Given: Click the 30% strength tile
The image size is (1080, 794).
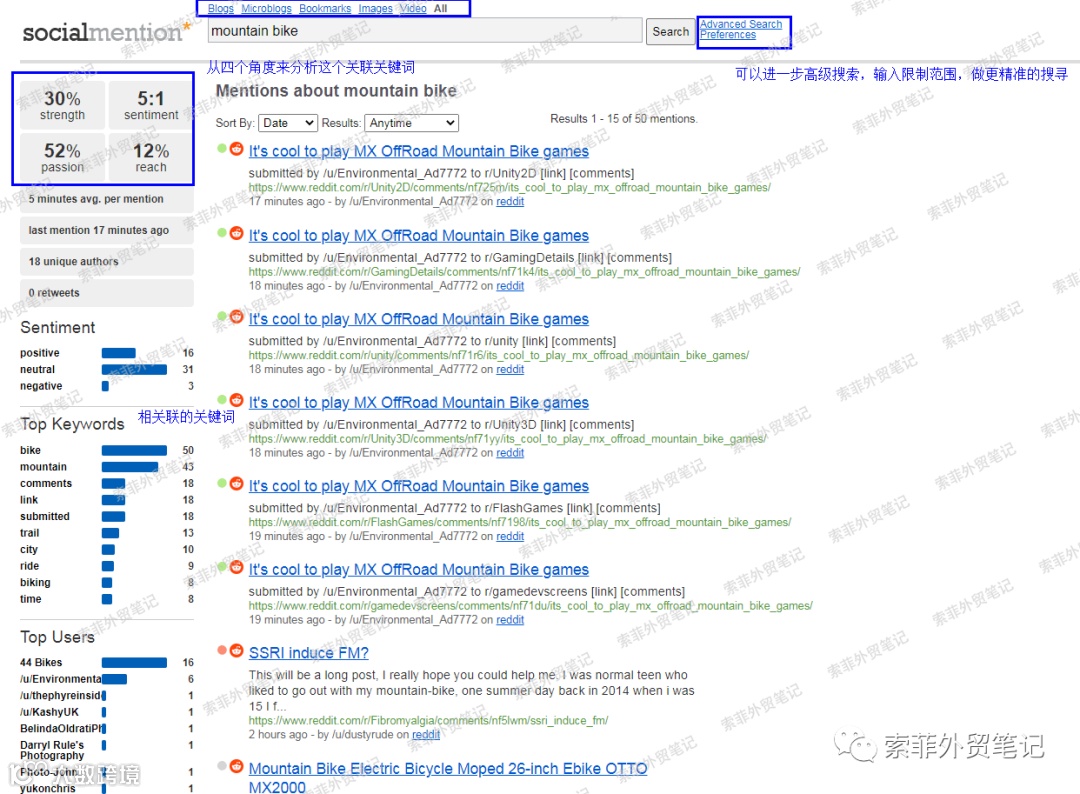Looking at the screenshot, I should pos(62,105).
